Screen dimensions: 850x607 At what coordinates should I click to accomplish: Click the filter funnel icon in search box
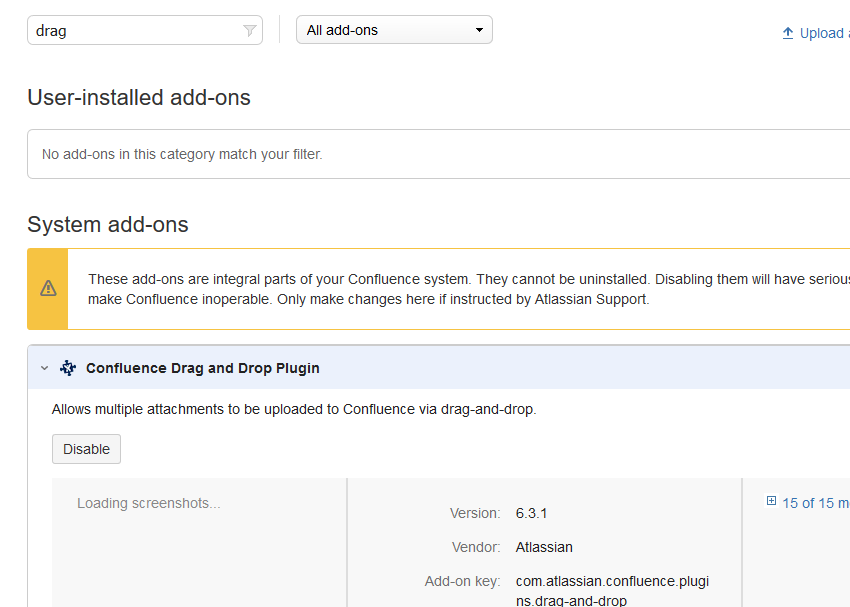click(x=250, y=31)
